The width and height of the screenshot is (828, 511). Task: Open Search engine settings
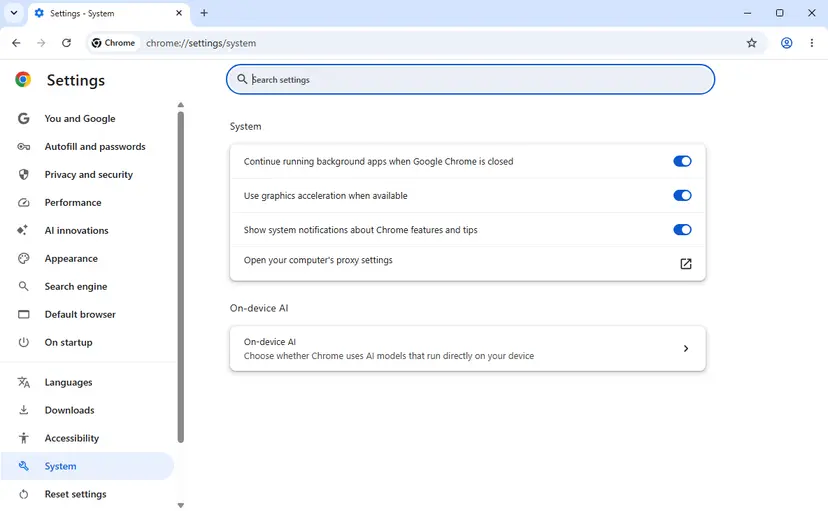click(x=87, y=287)
